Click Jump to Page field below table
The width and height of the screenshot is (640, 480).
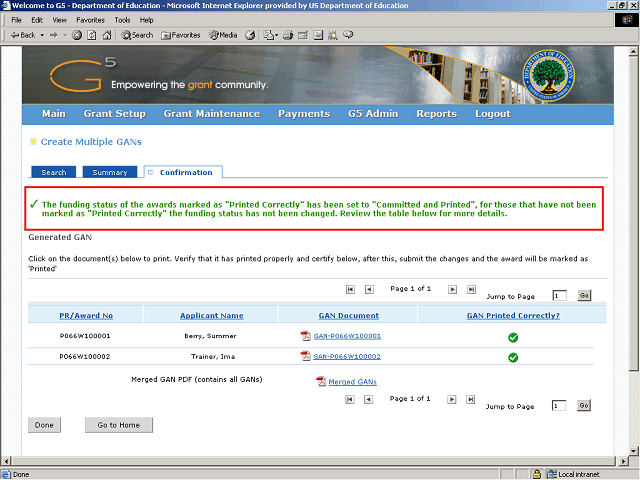tap(559, 405)
